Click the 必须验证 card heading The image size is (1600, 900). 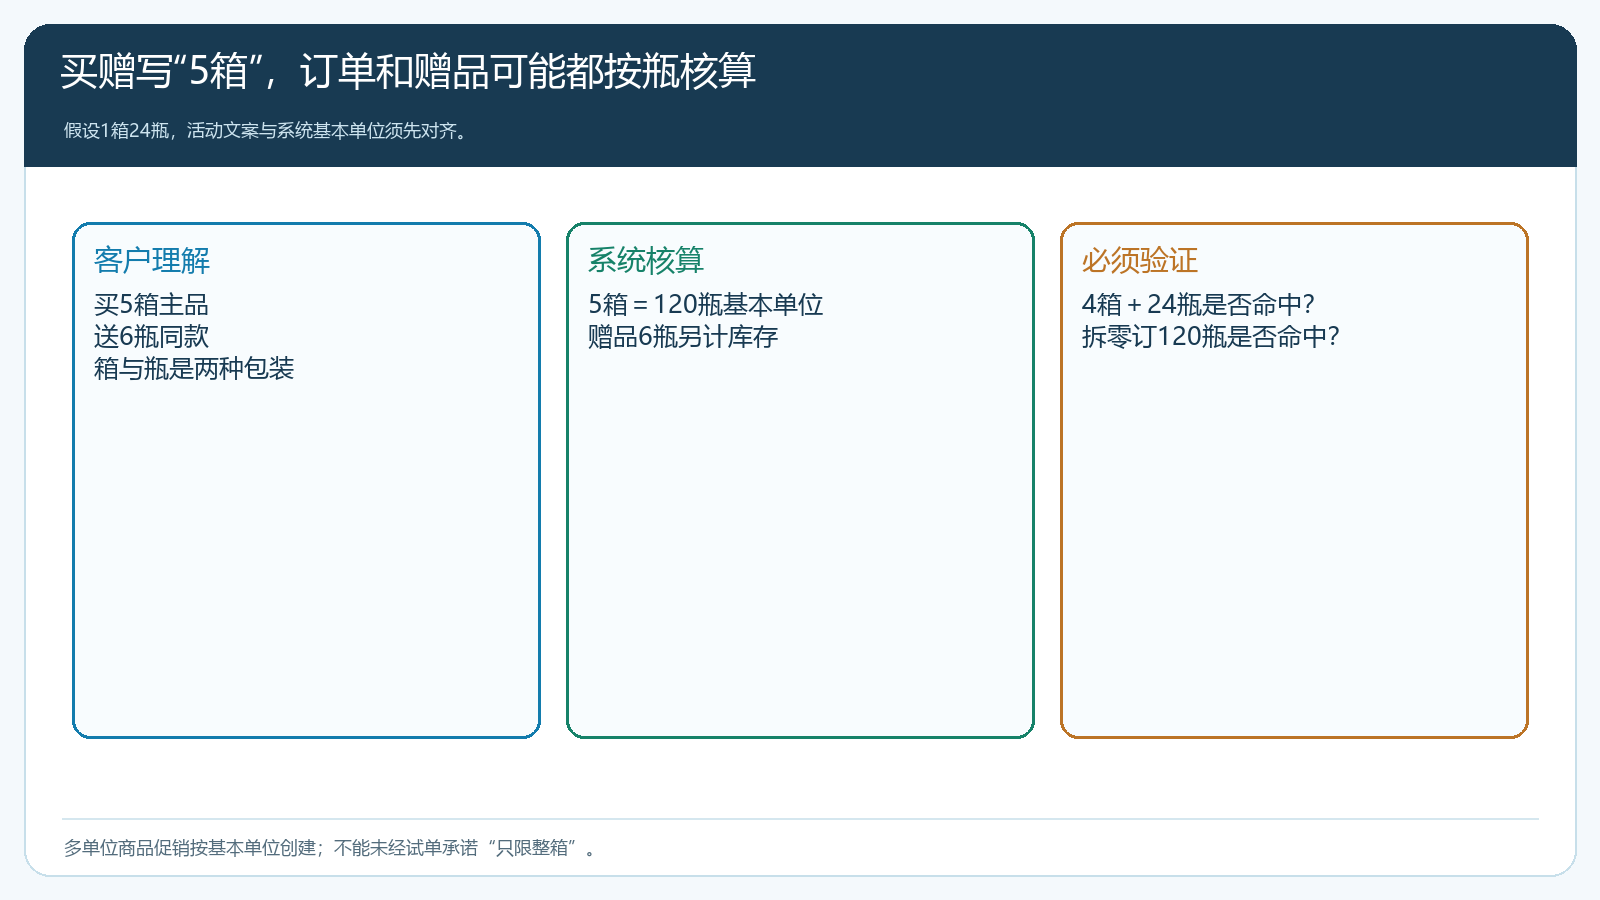click(x=1140, y=260)
